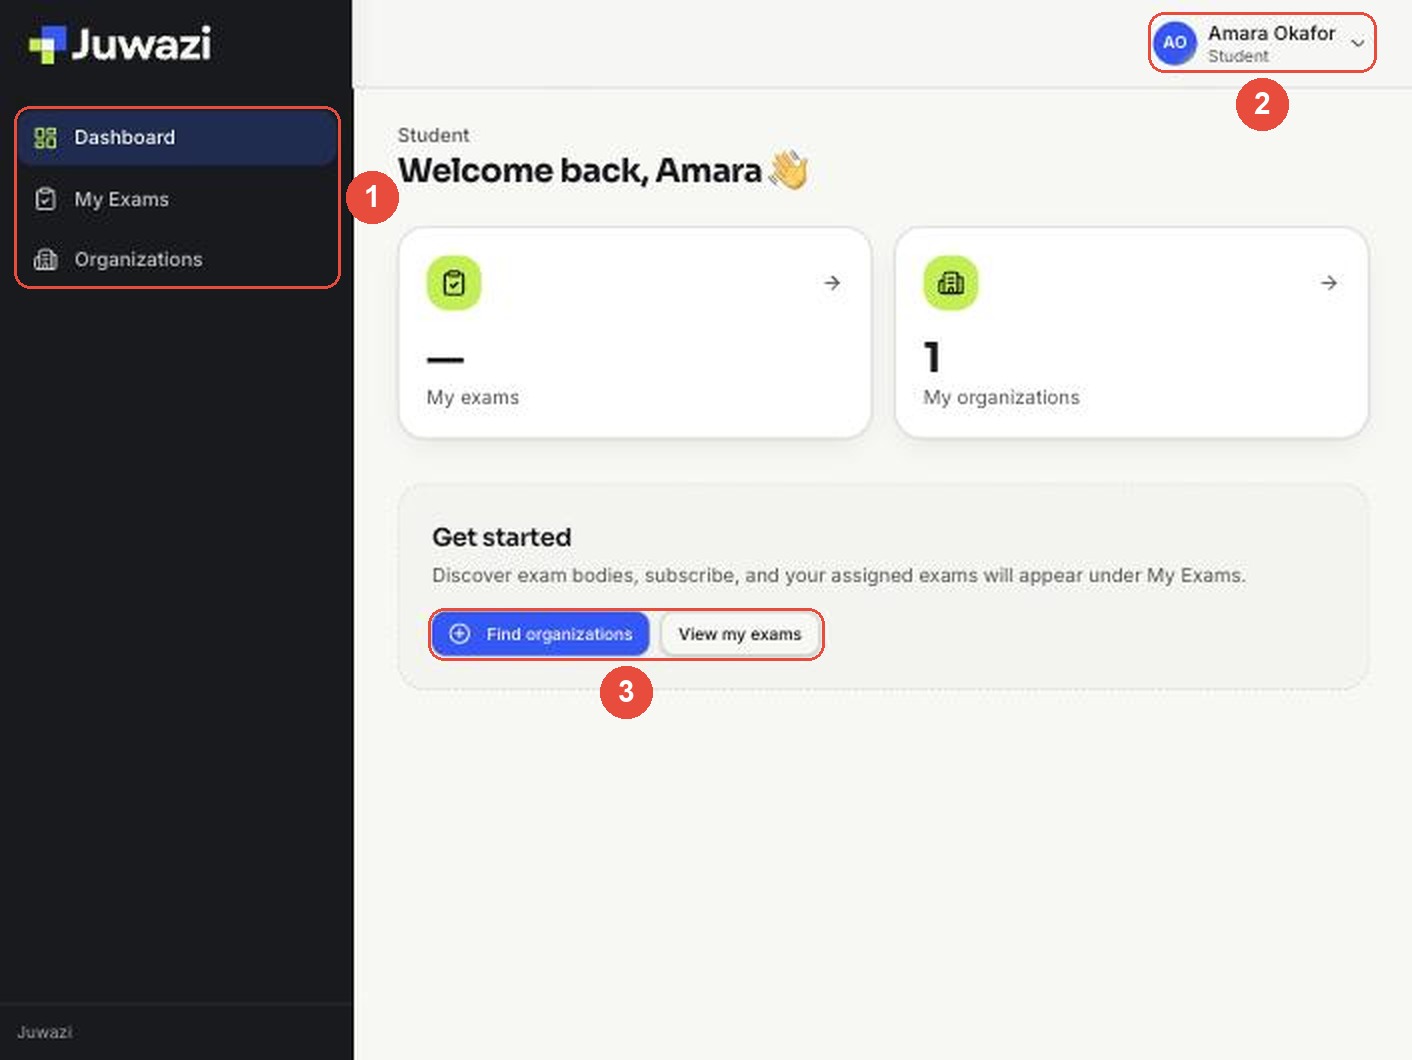1412x1060 pixels.
Task: Open Organizations in the sidebar
Action: click(177, 260)
